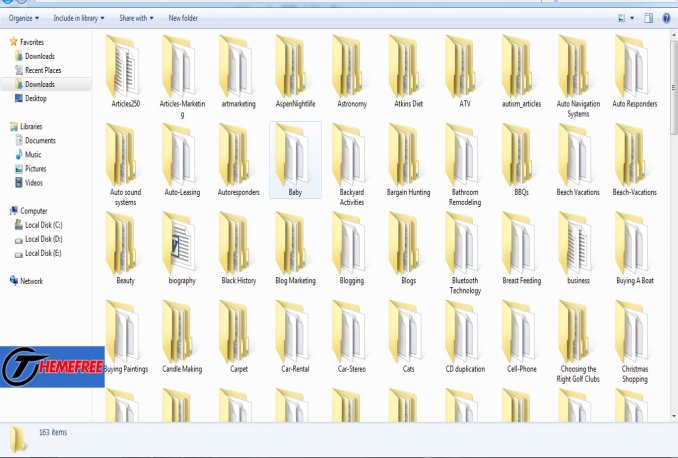The image size is (678, 458).
Task: Select the Baby folder icon
Action: point(295,155)
